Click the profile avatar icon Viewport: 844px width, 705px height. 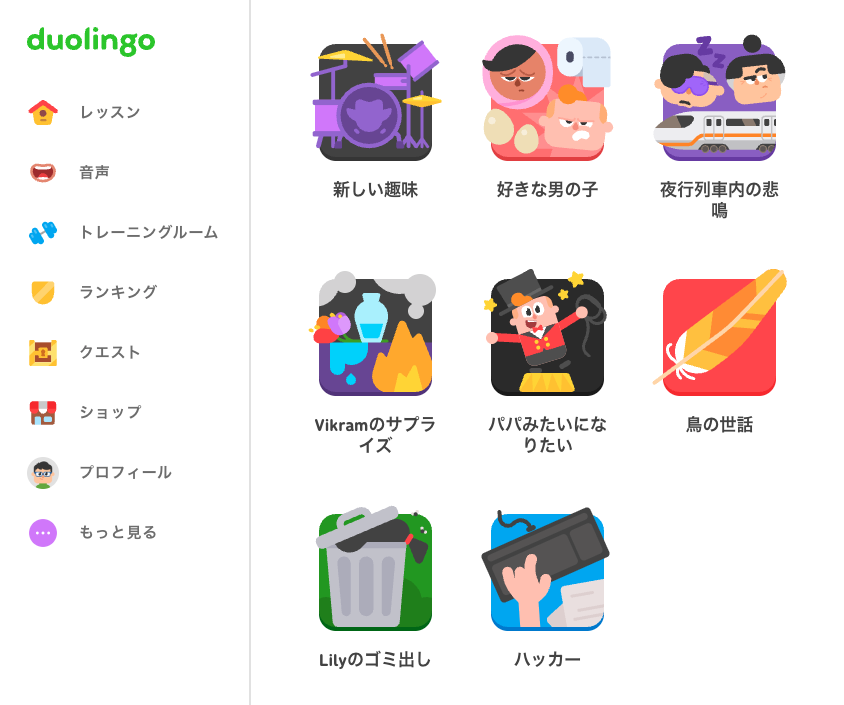click(43, 473)
